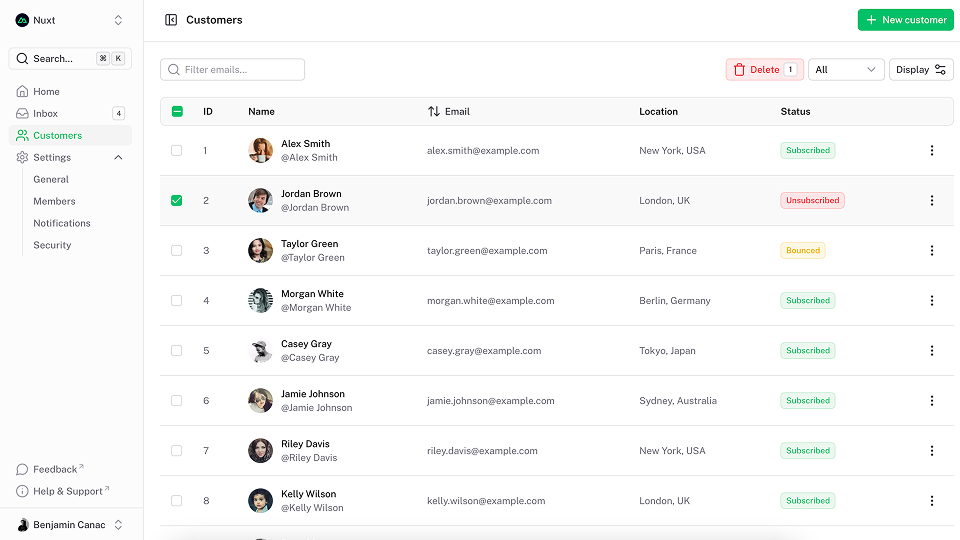Screen dimensions: 960x540
Task: Select the Morgan White row checkbox
Action: 177,301
